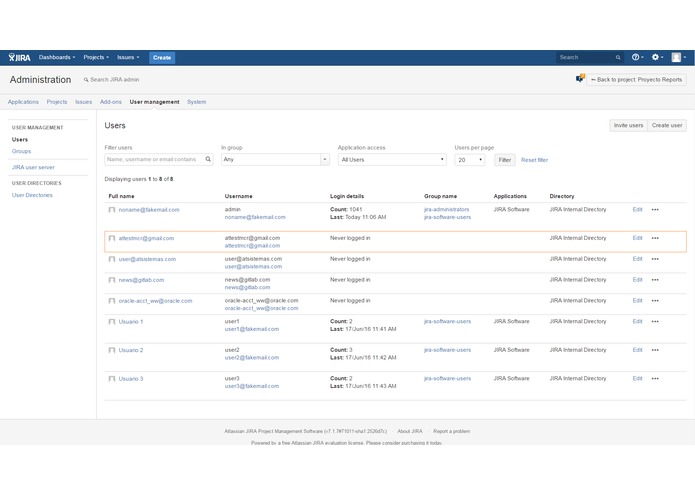
Task: Click the avatar icon beside Usuario 1
Action: pos(112,322)
